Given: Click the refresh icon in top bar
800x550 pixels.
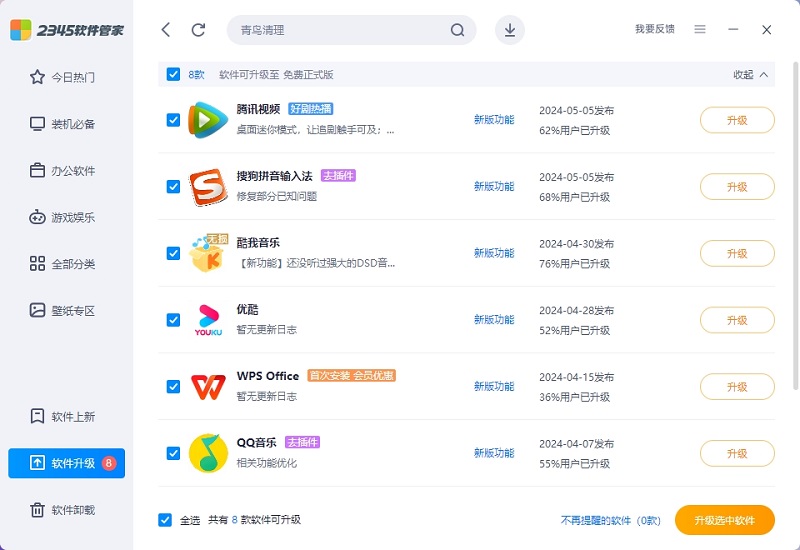Looking at the screenshot, I should click(x=198, y=30).
